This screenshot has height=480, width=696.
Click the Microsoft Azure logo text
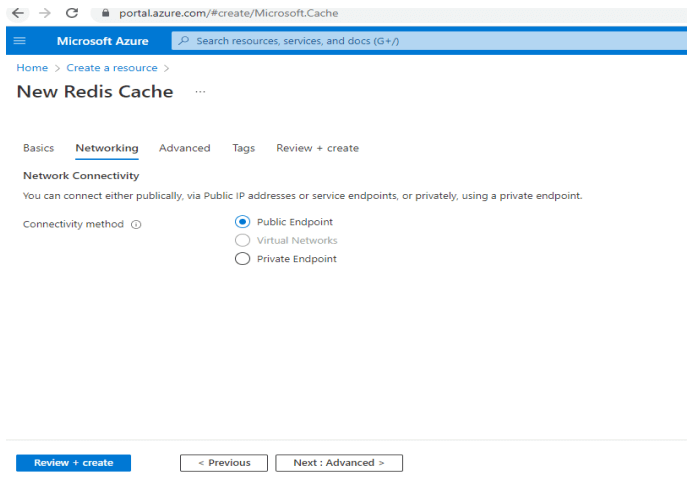coord(103,41)
